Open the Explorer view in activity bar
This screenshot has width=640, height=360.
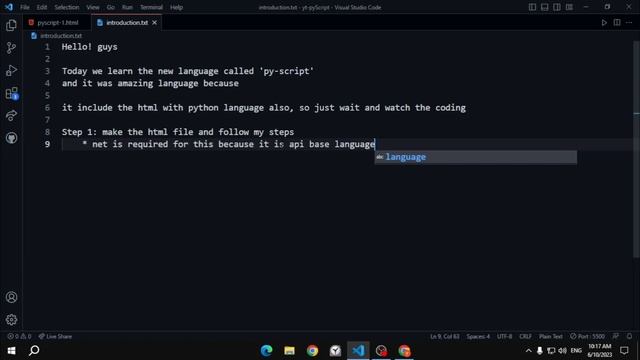click(x=11, y=25)
